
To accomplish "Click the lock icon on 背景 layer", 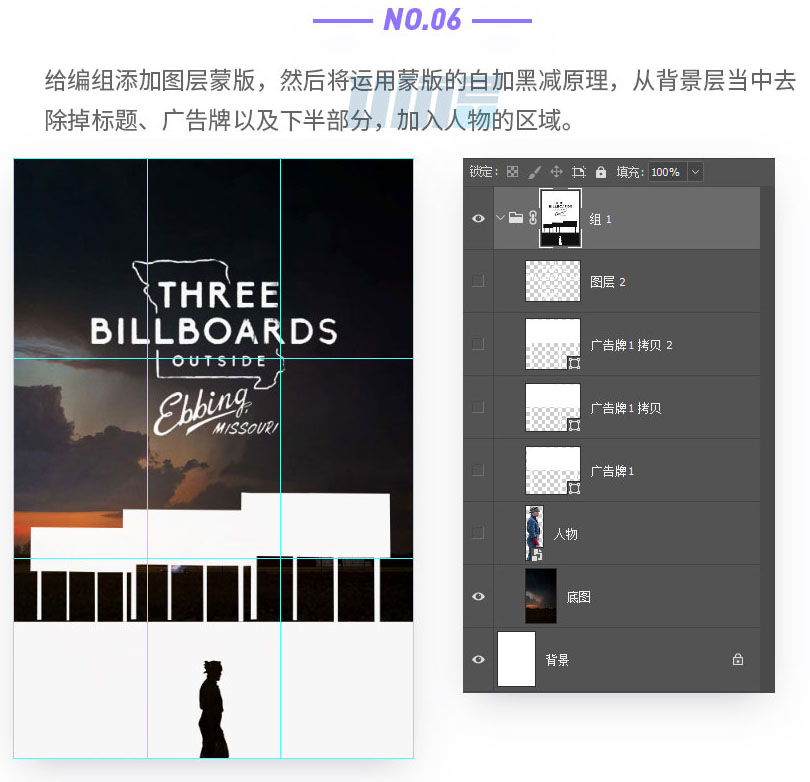I will (x=738, y=660).
